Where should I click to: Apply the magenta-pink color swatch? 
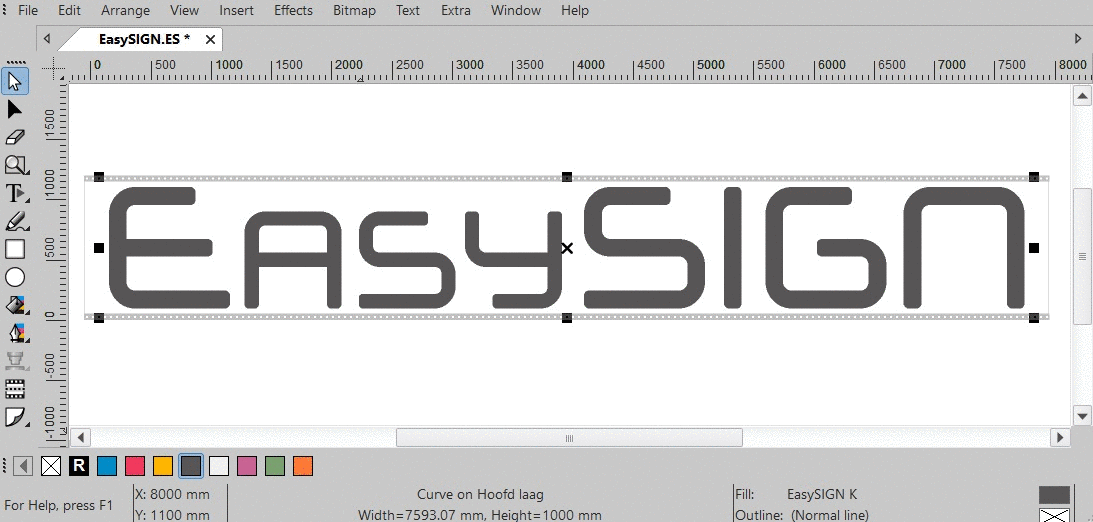pos(247,466)
